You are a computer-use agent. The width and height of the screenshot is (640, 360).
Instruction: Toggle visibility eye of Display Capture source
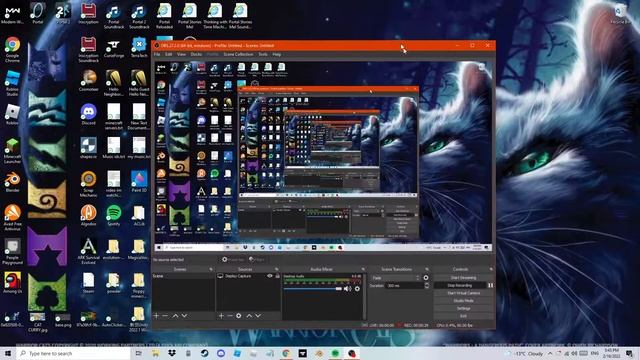click(270, 276)
